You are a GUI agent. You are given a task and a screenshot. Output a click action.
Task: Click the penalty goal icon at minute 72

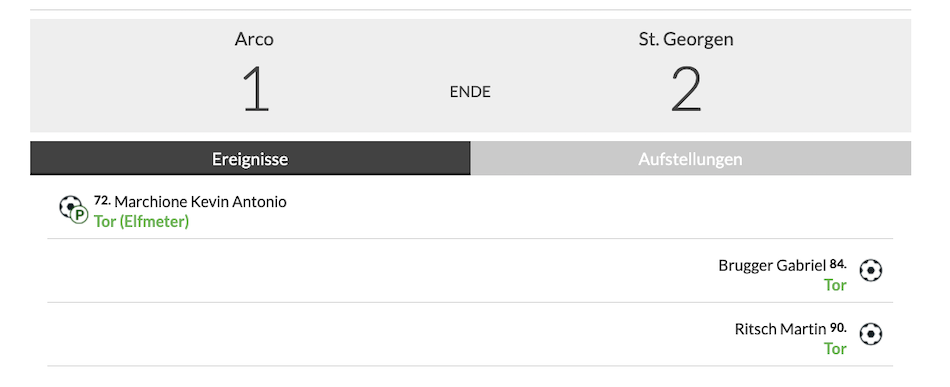click(x=73, y=209)
